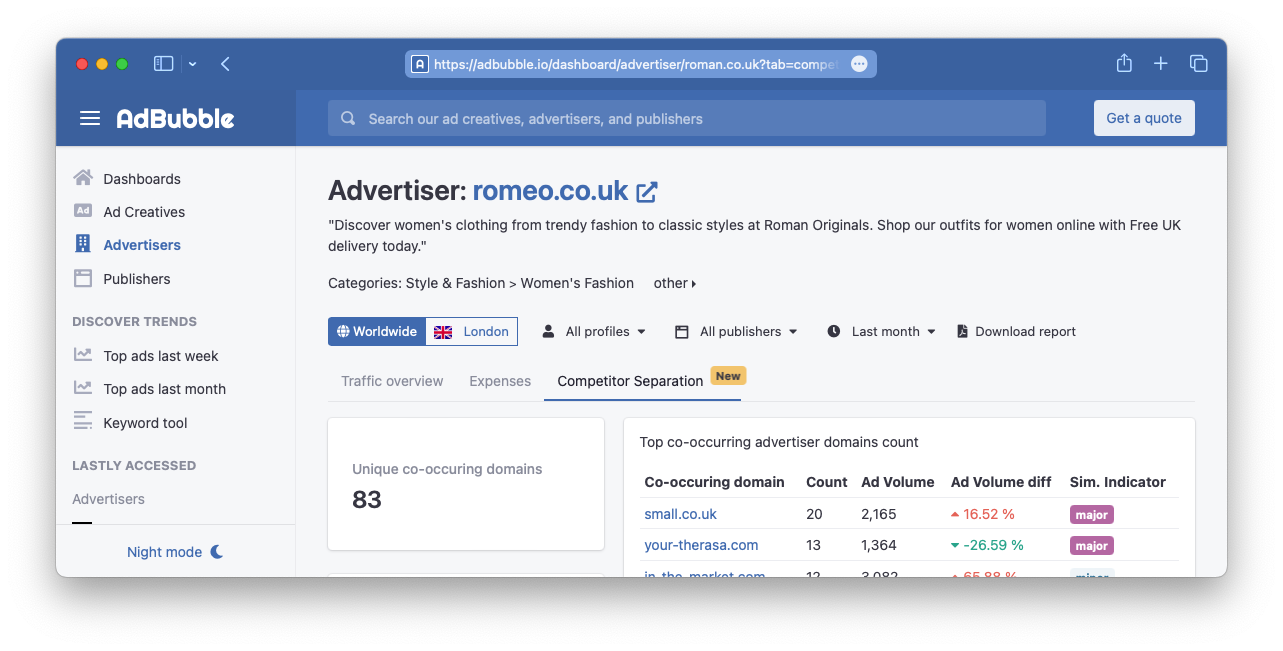Click major badge in your-therasa.com row
The height and width of the screenshot is (651, 1283).
1092,546
